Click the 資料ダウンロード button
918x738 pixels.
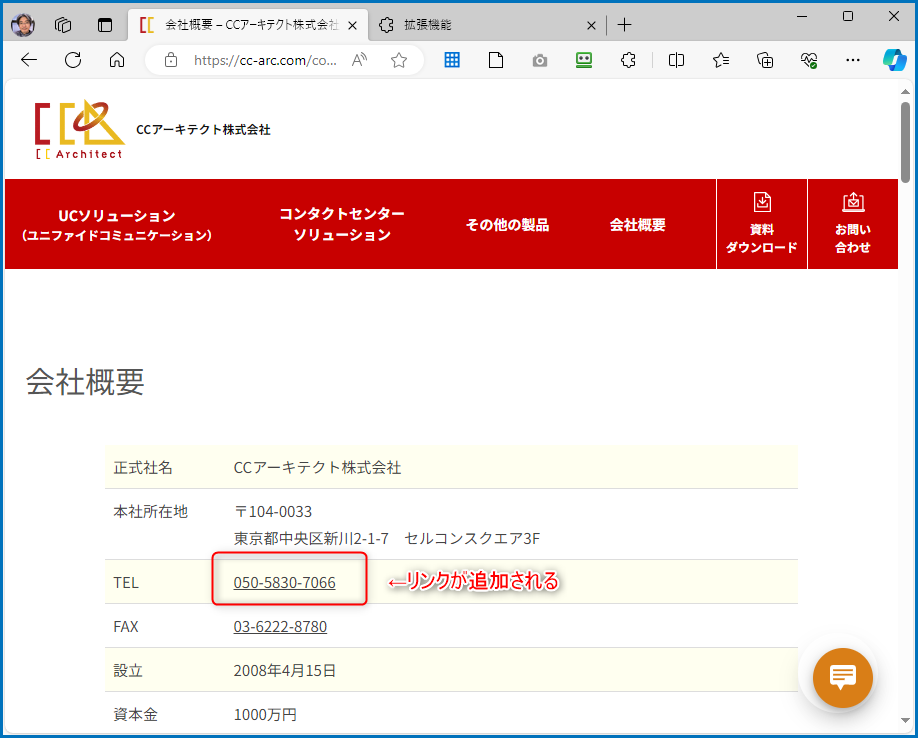(x=762, y=224)
